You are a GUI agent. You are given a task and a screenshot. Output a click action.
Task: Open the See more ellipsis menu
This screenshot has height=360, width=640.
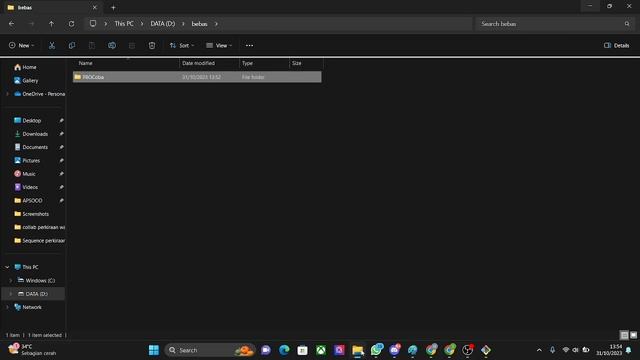[249, 45]
